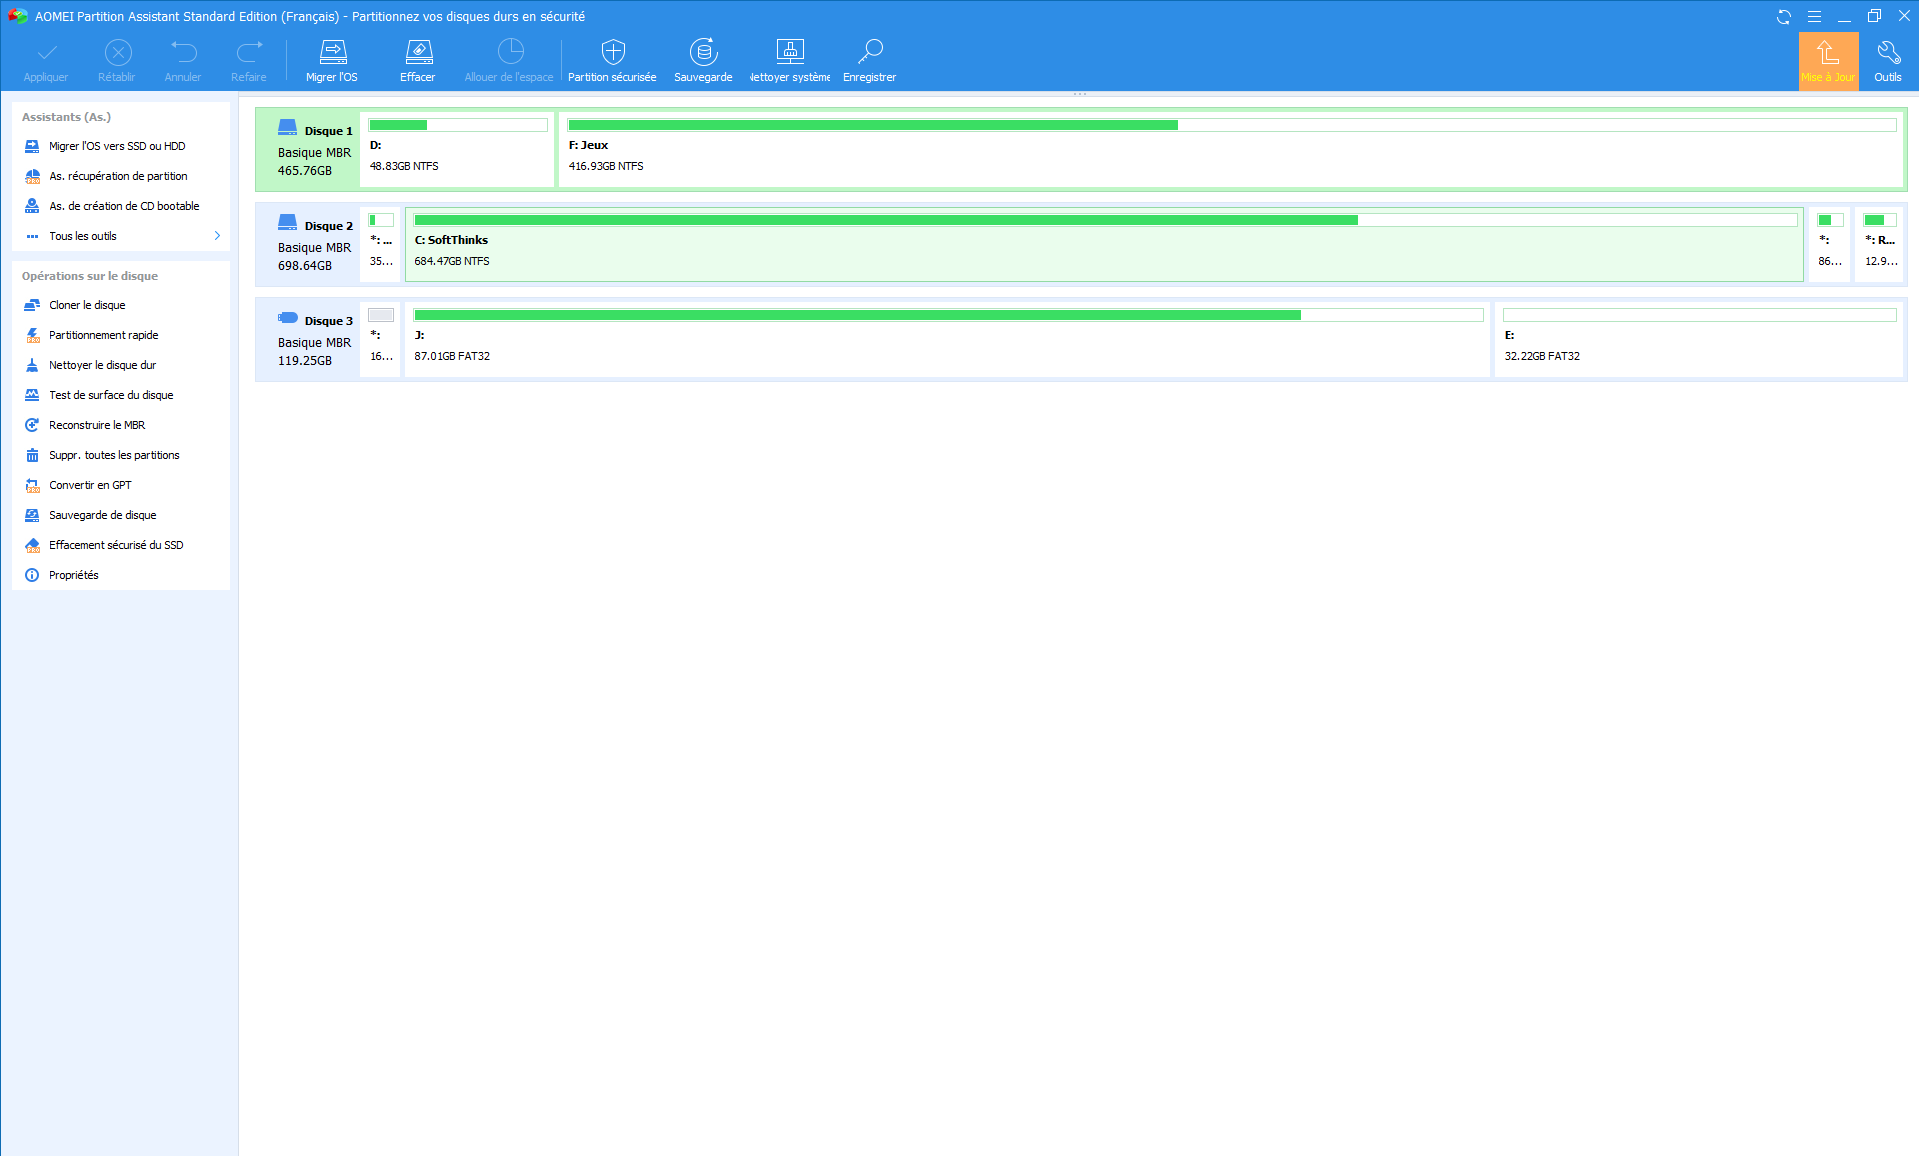Select the F: Jeux partition
Image resolution: width=1919 pixels, height=1156 pixels.
(x=1231, y=150)
